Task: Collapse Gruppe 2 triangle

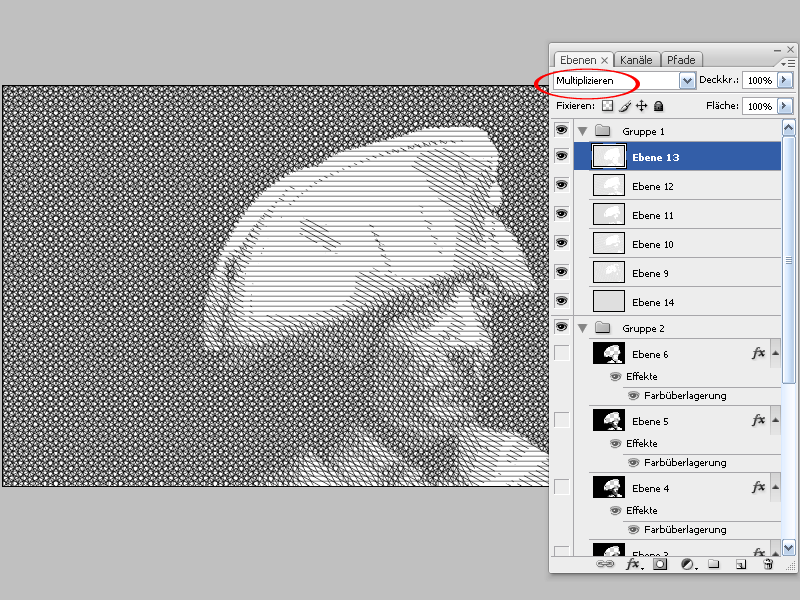Action: click(x=582, y=329)
